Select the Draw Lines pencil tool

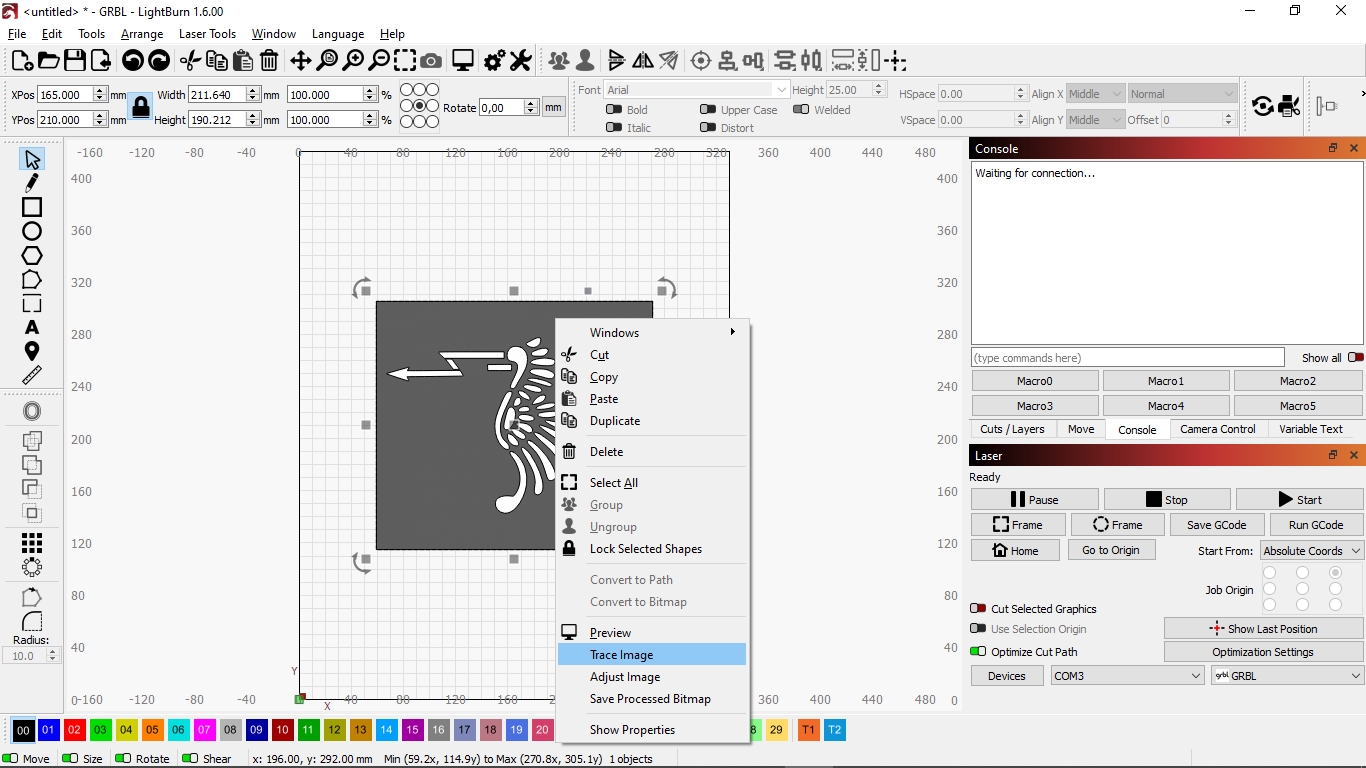(x=32, y=183)
